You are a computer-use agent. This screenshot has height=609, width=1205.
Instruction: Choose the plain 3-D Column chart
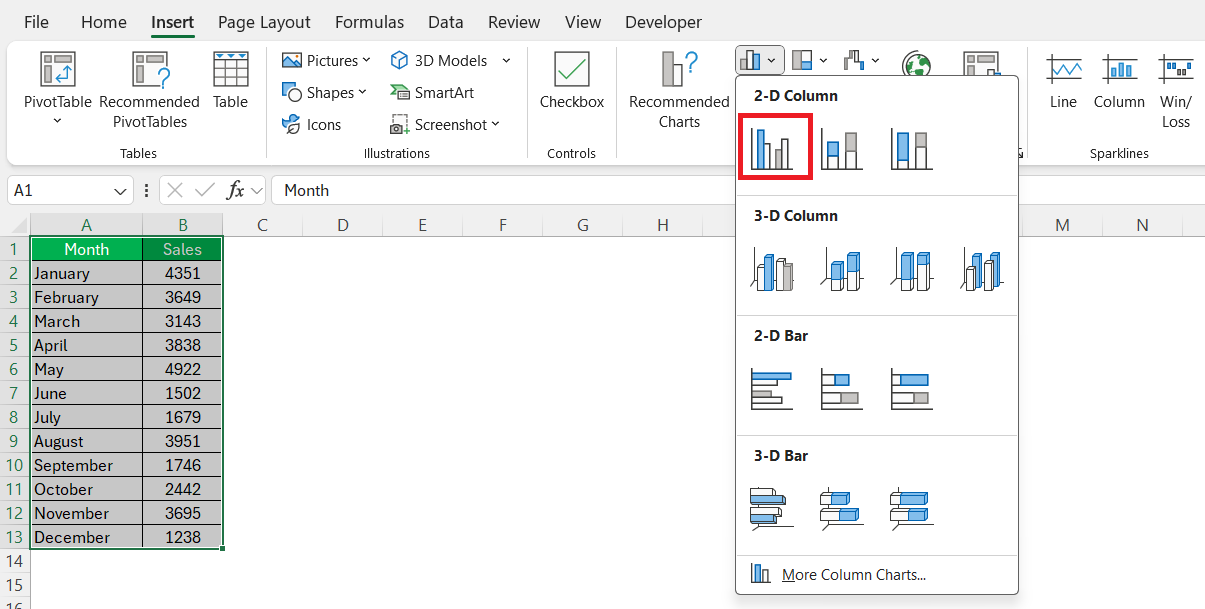982,269
